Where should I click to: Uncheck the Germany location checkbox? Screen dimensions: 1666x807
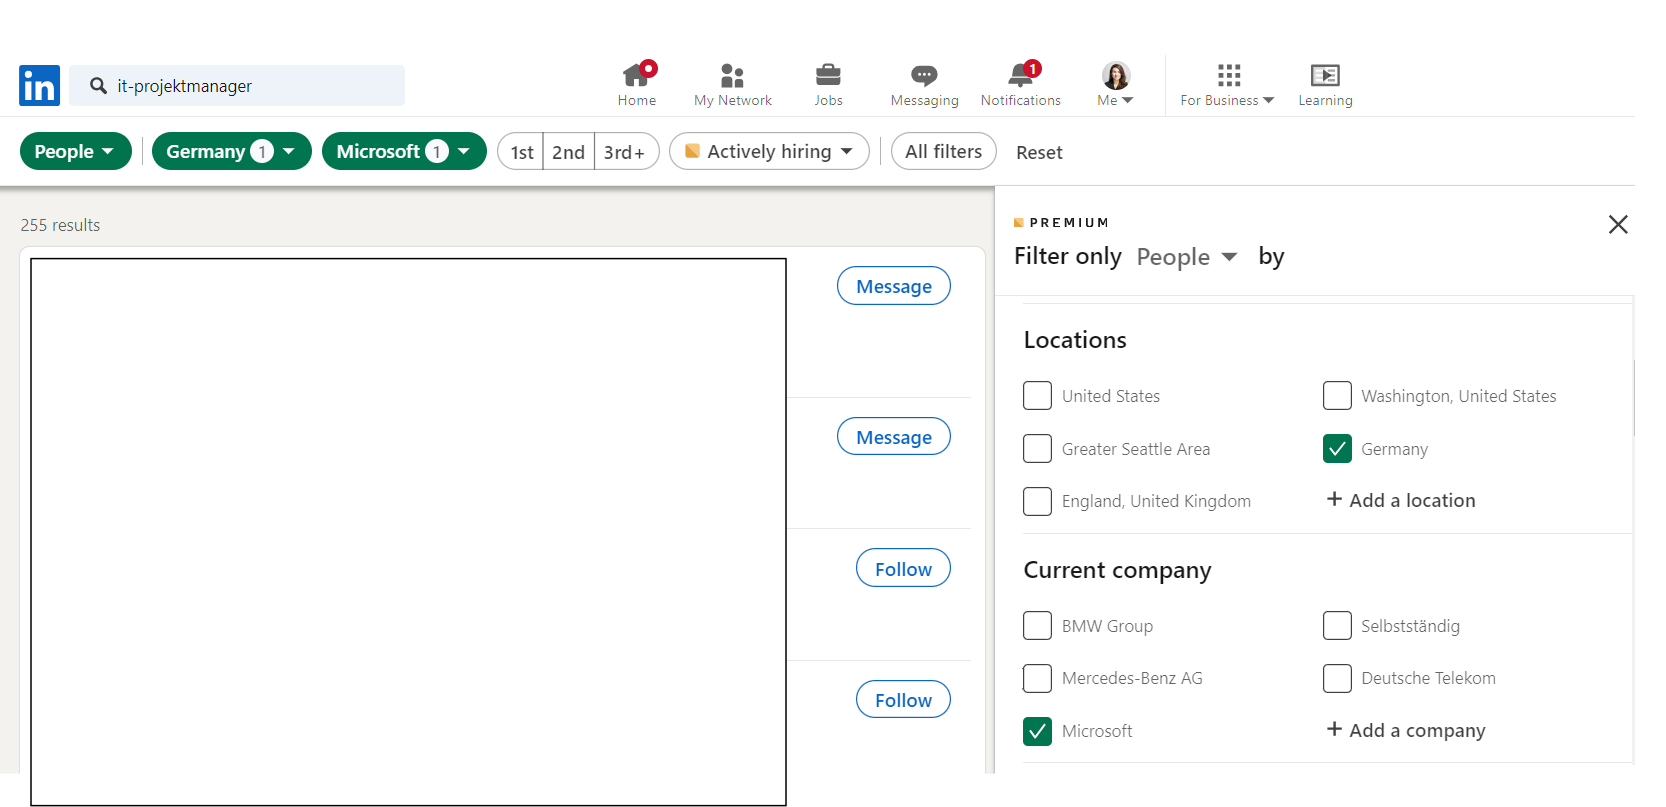[1337, 449]
